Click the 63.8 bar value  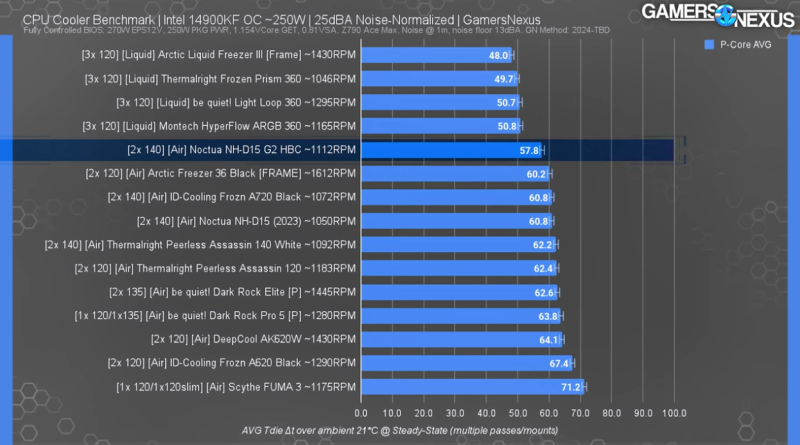(x=548, y=316)
